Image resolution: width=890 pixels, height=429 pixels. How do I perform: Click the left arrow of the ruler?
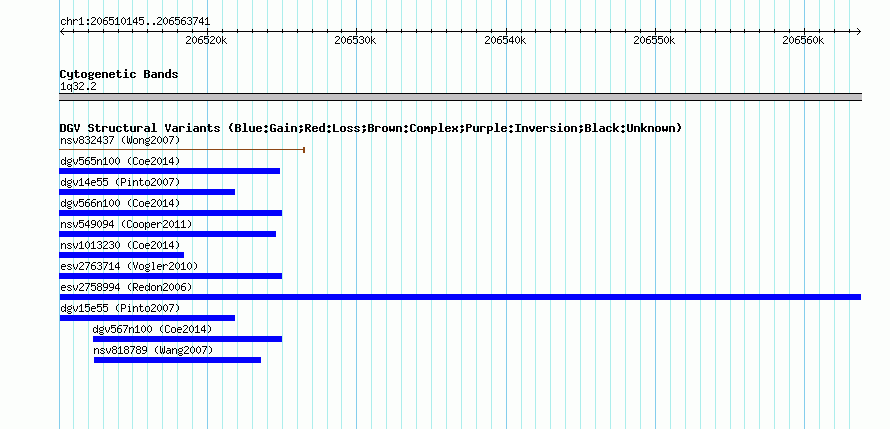[62, 31]
